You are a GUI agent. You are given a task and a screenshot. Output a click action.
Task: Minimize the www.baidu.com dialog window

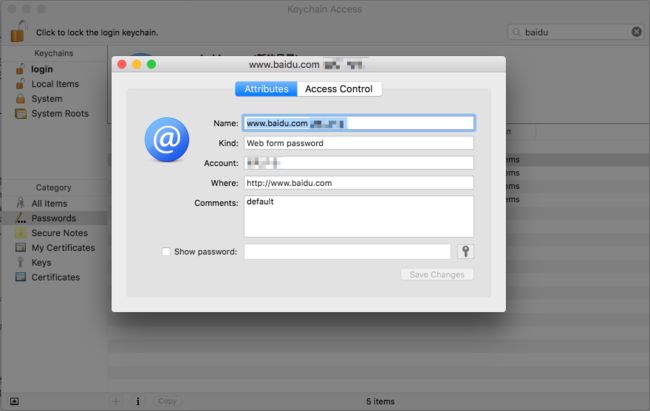pyautogui.click(x=137, y=64)
